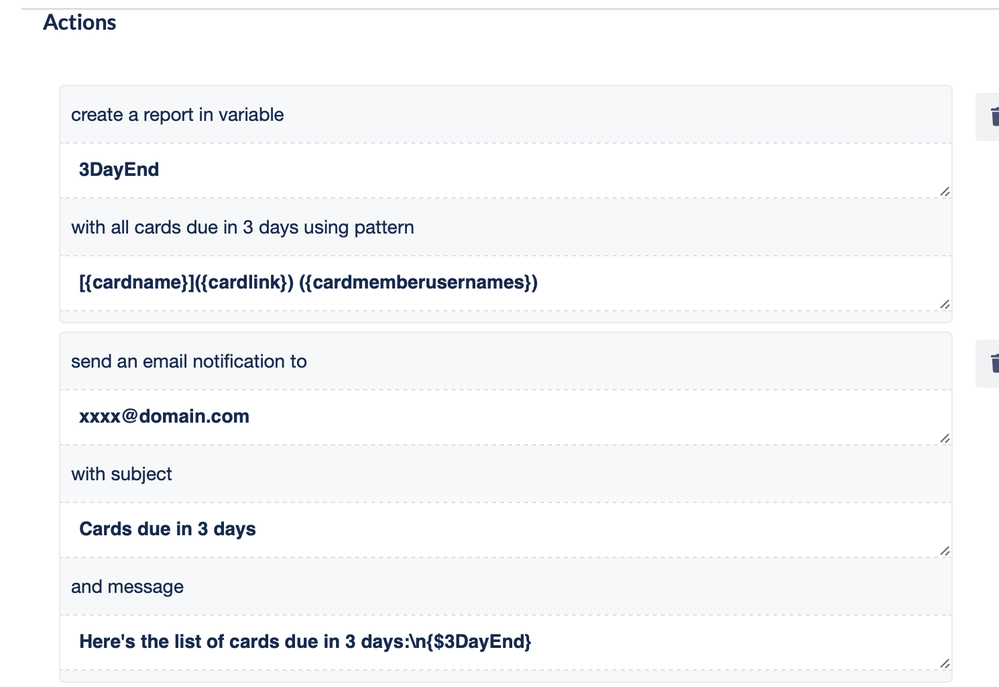Delete the 'send an email notification' action

(x=993, y=362)
